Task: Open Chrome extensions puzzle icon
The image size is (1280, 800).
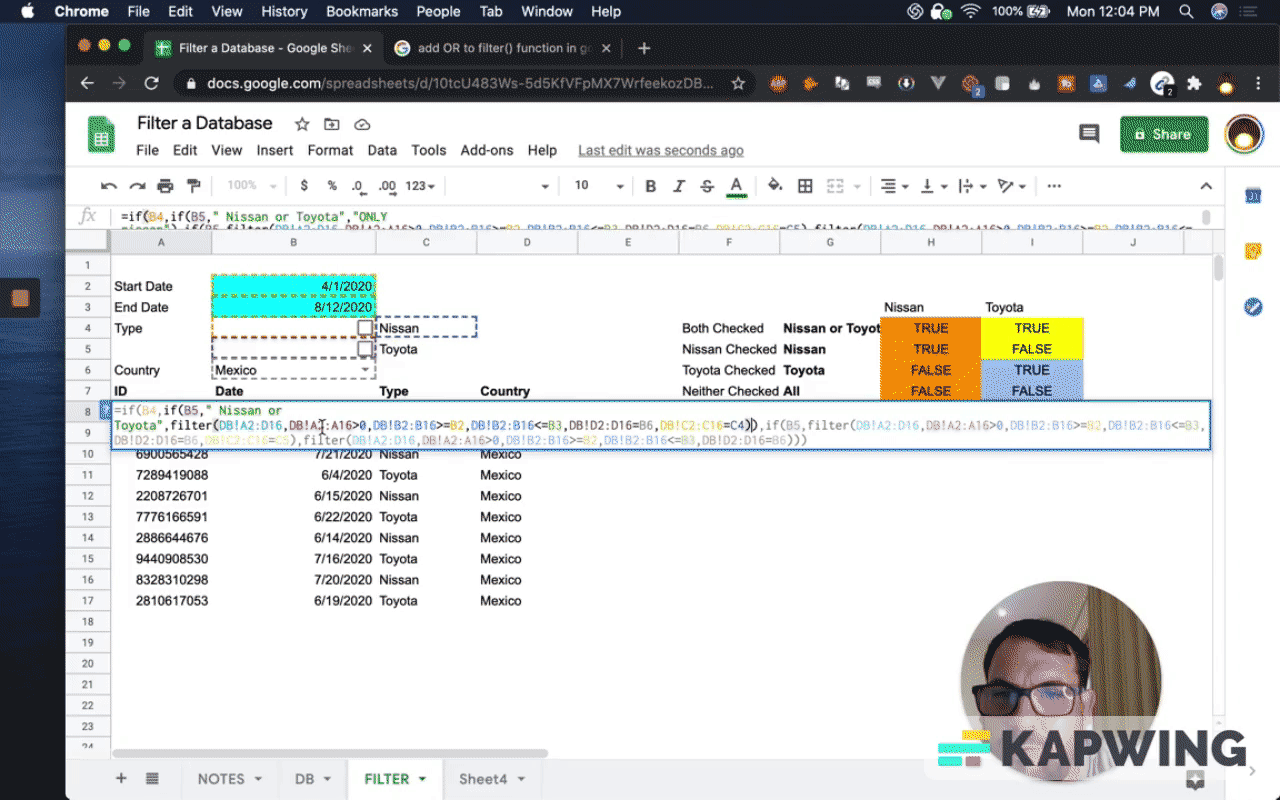Action: 1193,84
